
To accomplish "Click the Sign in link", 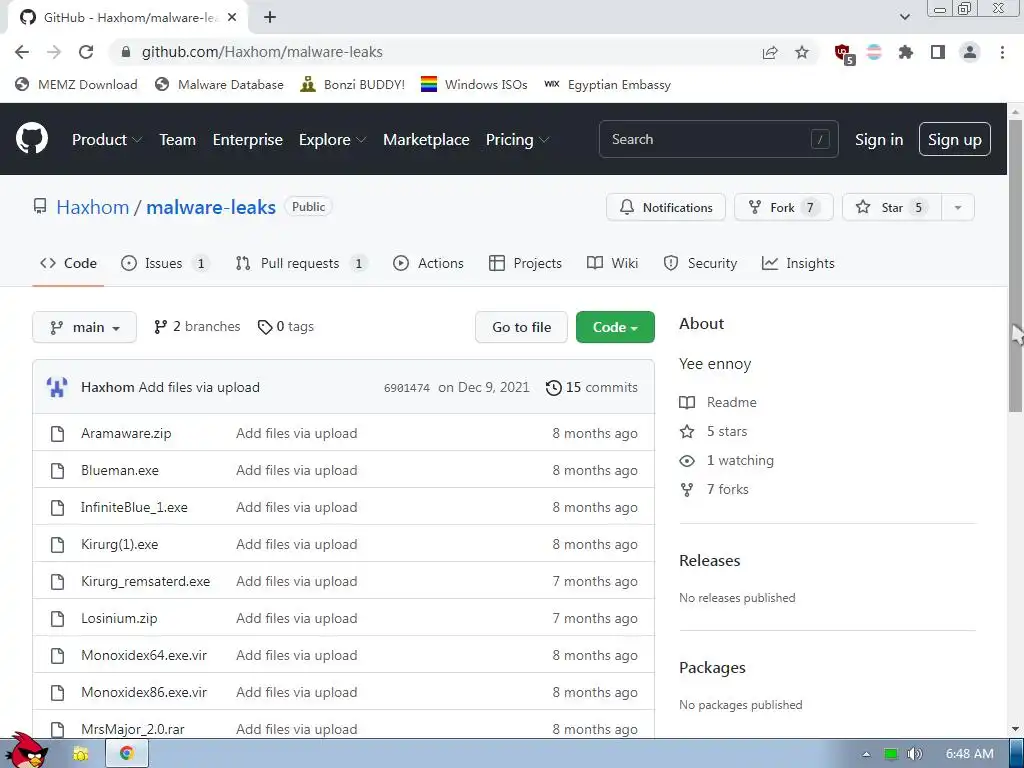I will (879, 140).
